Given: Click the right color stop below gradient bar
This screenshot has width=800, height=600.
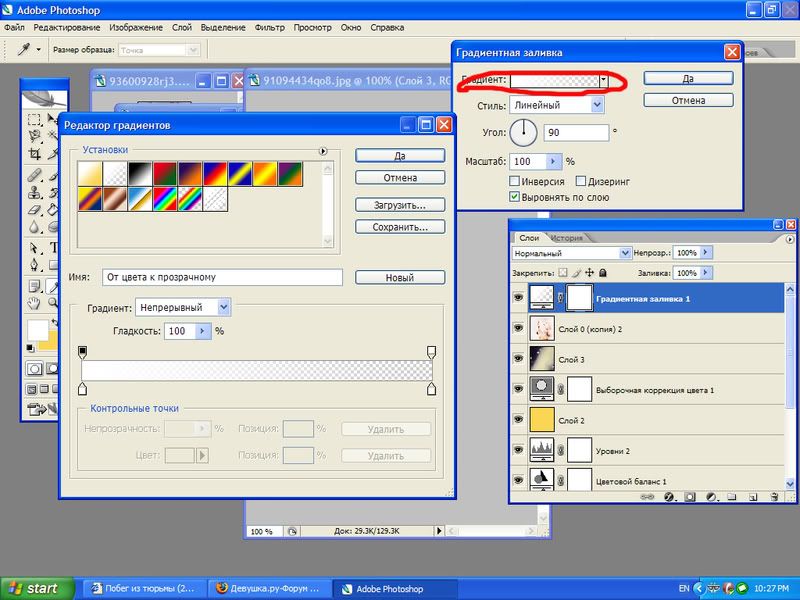Looking at the screenshot, I should [431, 389].
